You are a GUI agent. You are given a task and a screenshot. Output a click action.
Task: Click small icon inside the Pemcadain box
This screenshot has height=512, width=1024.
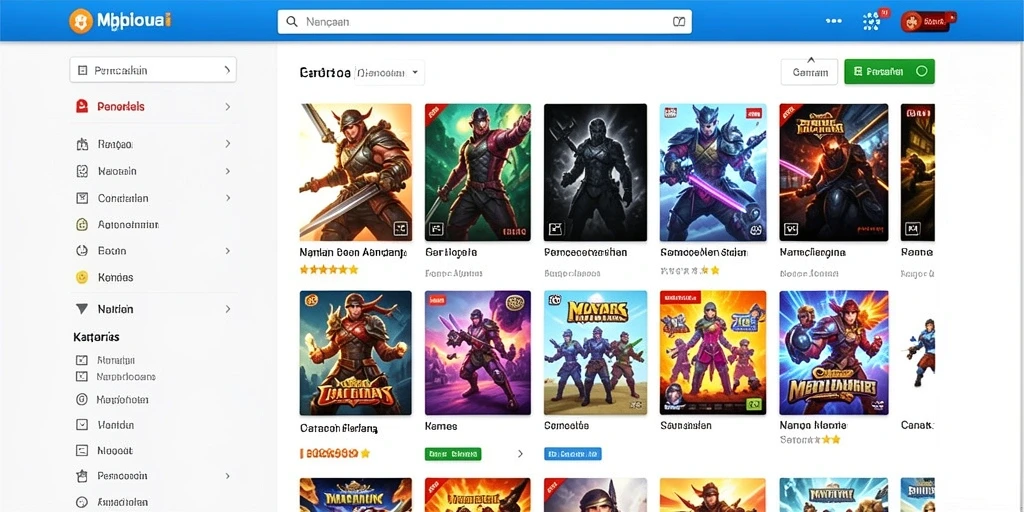click(x=82, y=70)
